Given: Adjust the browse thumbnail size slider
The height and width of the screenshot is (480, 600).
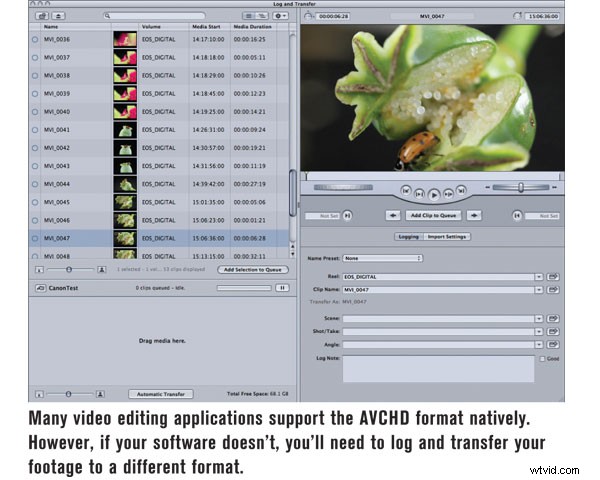Looking at the screenshot, I should point(69,269).
